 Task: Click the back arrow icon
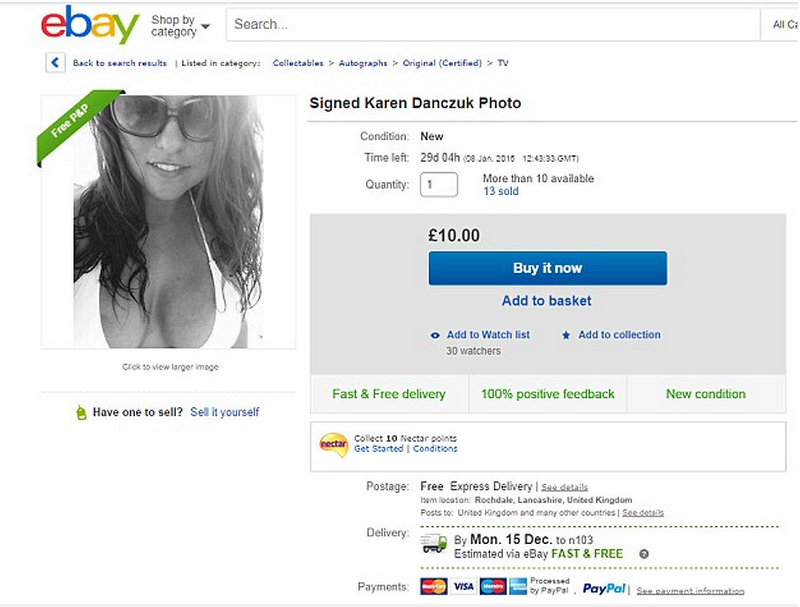click(x=55, y=63)
